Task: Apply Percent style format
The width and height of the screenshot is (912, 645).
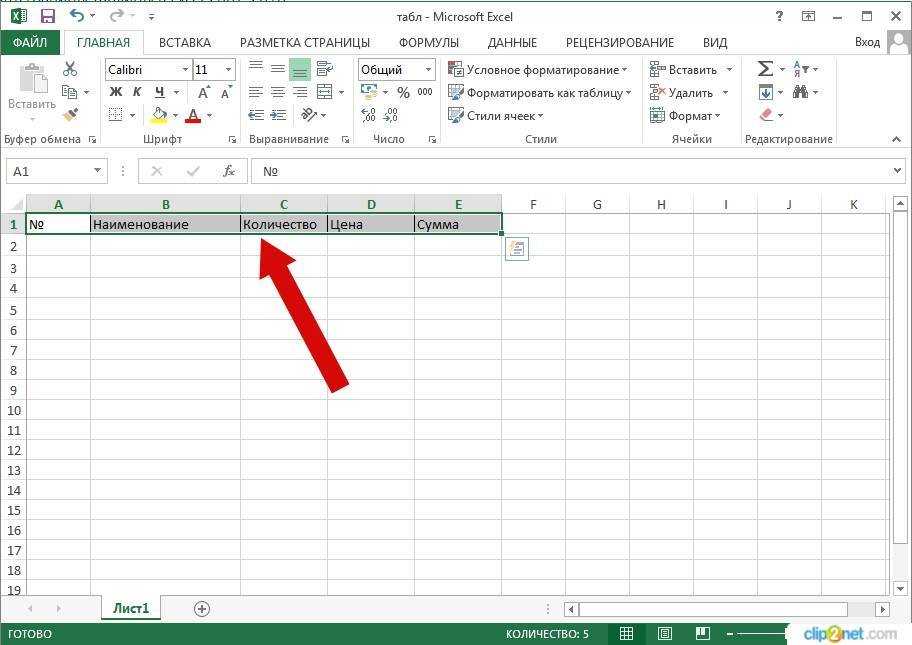Action: tap(404, 92)
